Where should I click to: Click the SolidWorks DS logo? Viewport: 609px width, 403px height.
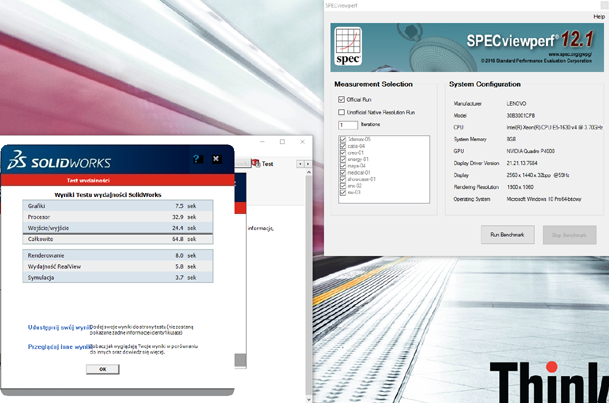(17, 160)
